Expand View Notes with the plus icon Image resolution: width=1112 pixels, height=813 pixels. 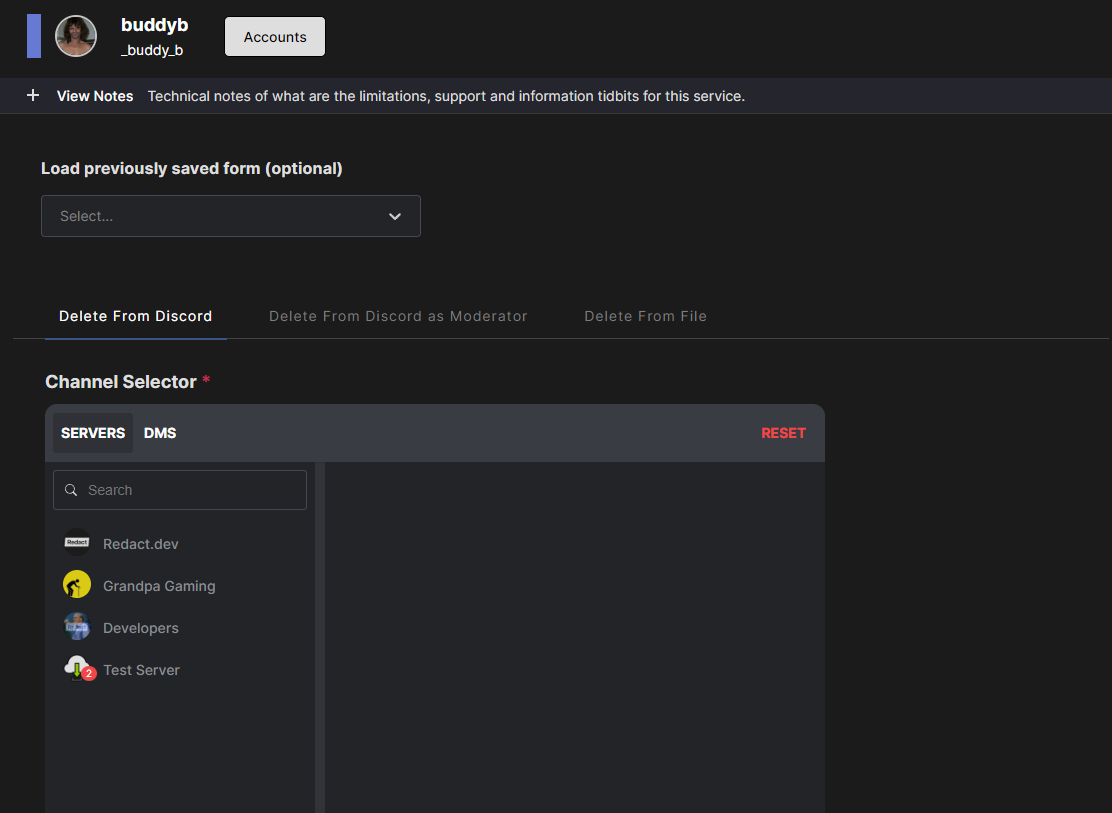[33, 95]
